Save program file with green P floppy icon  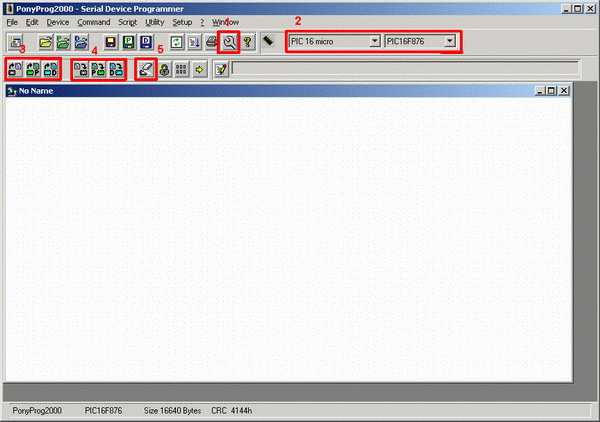128,42
